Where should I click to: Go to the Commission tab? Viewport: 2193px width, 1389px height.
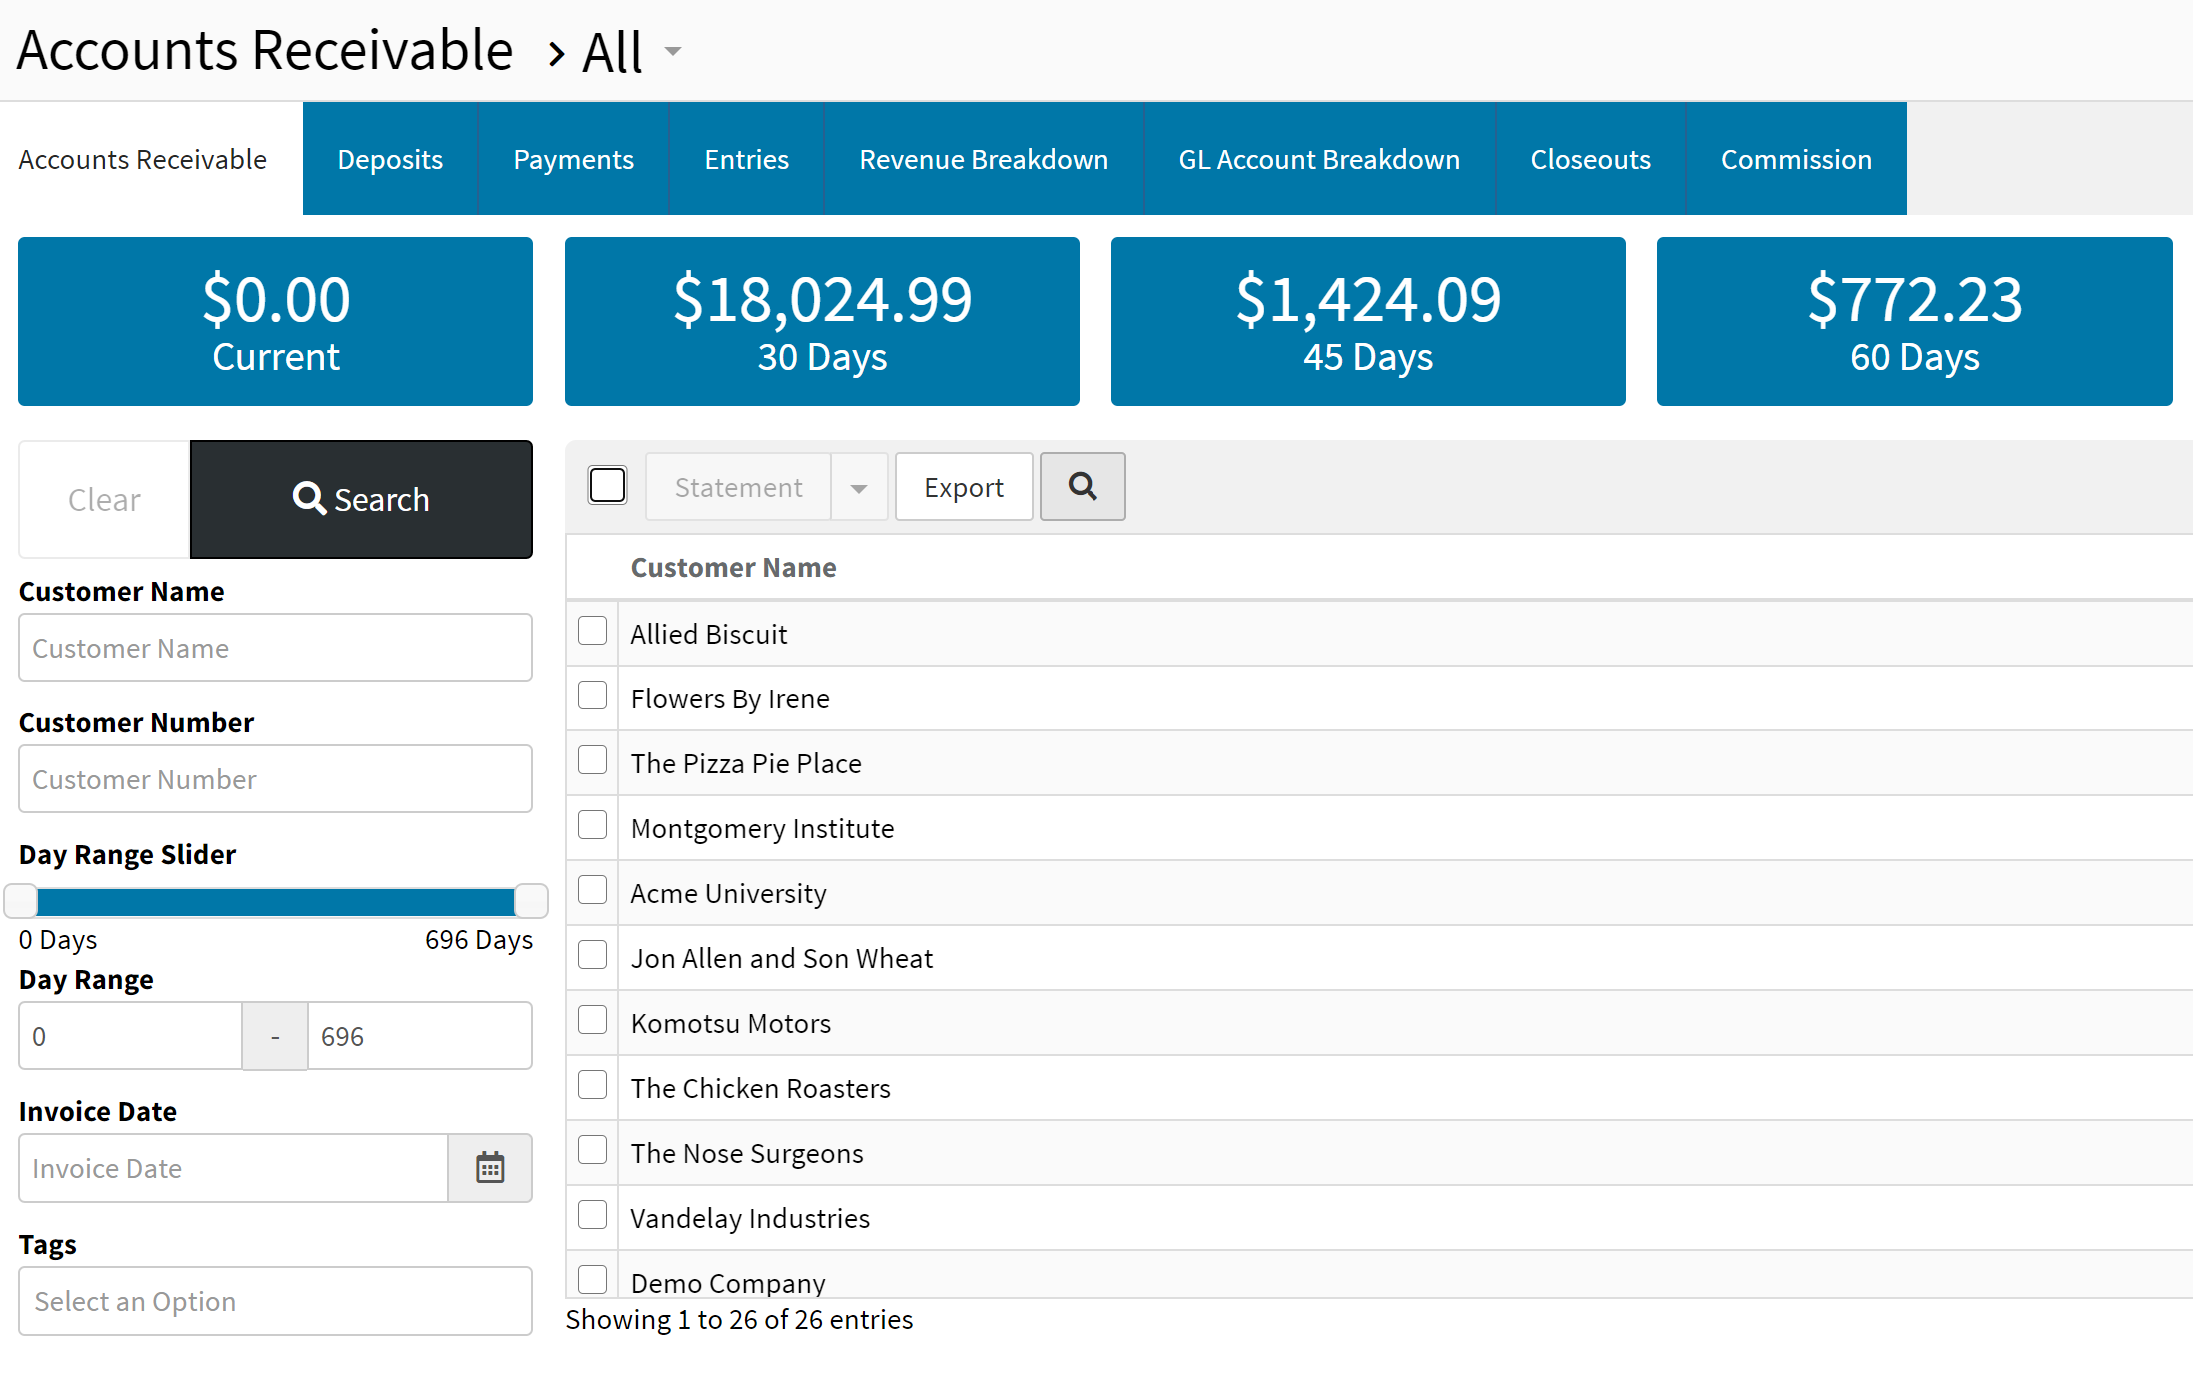click(1795, 159)
